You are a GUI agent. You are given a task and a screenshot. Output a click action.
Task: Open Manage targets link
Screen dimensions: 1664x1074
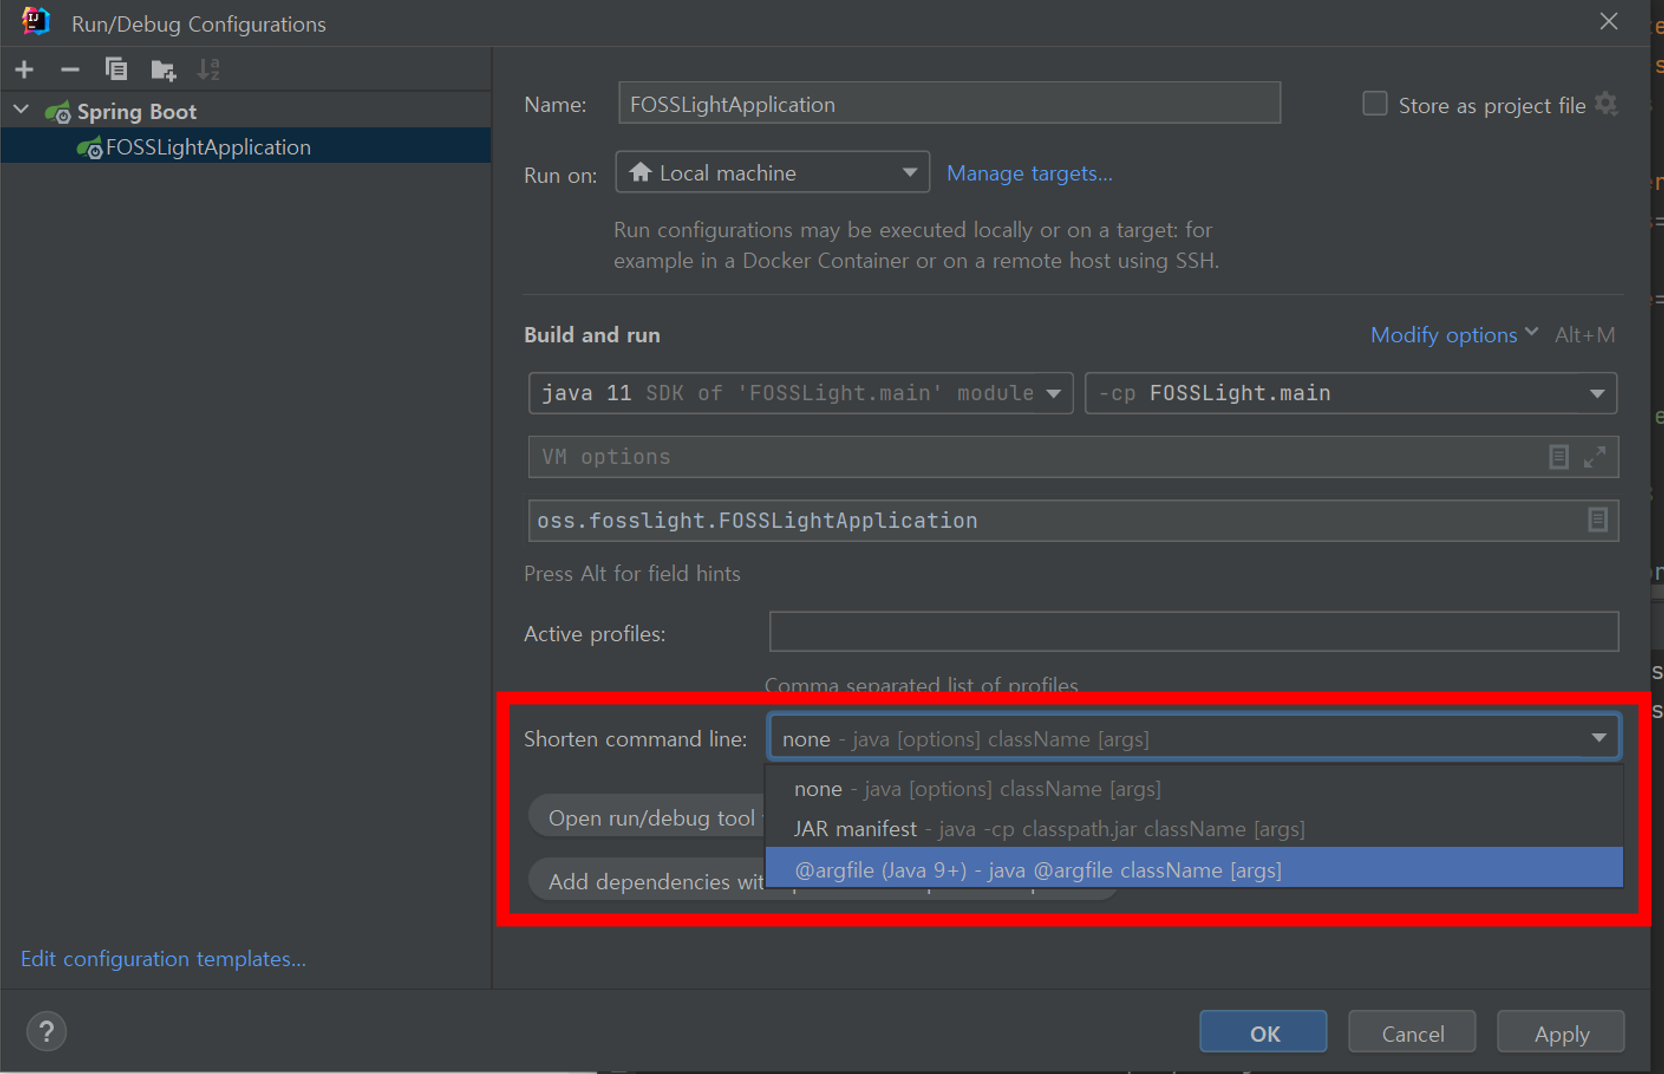[x=1029, y=173]
